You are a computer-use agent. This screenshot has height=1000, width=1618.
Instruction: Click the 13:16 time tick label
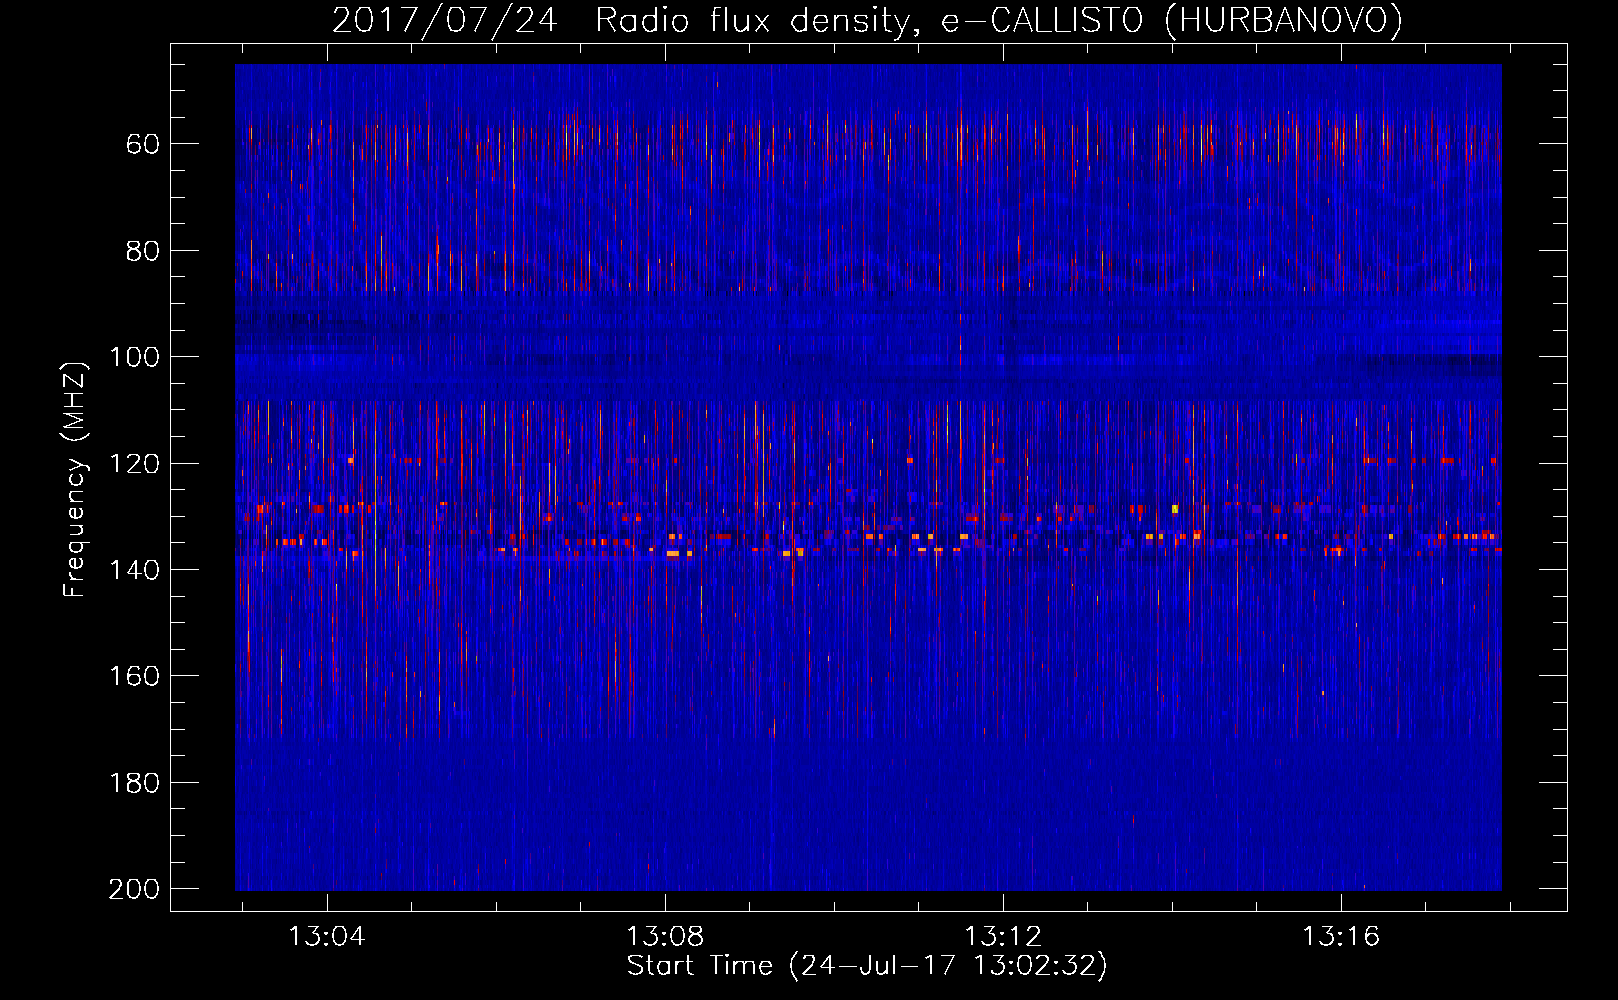[x=1340, y=936]
